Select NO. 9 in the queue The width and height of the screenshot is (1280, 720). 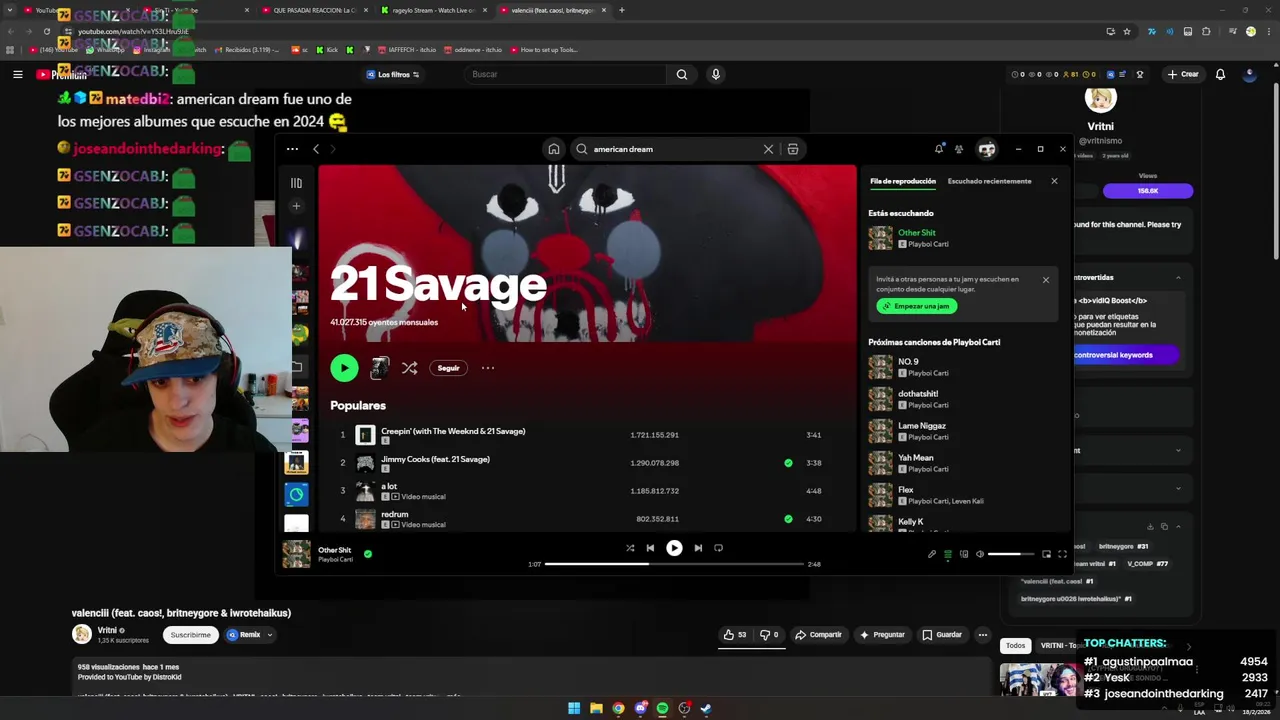click(908, 361)
